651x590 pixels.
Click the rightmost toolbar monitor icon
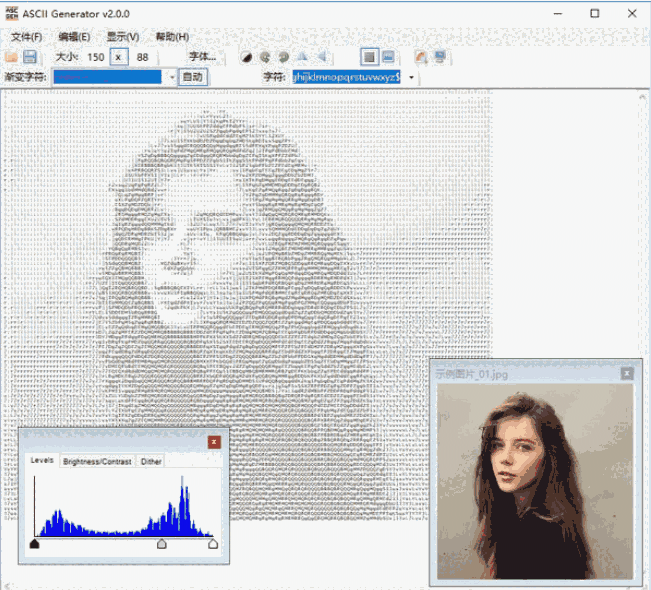(x=439, y=57)
